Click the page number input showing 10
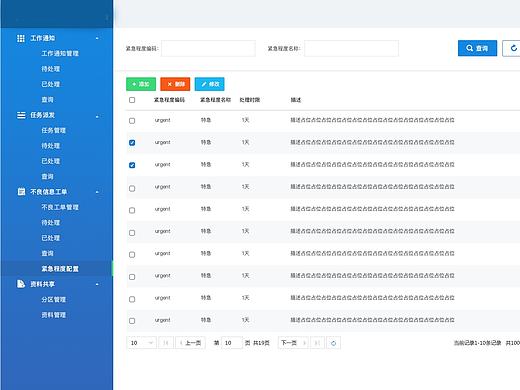The height and width of the screenshot is (390, 520). click(x=232, y=343)
